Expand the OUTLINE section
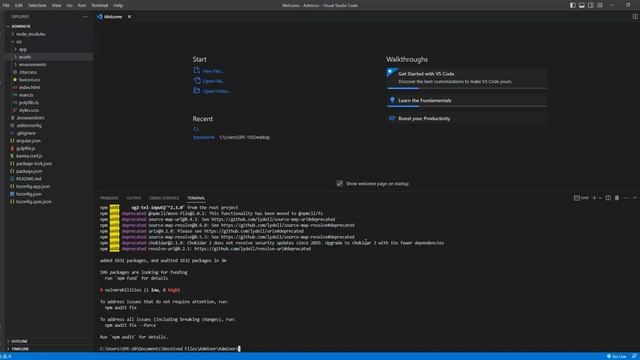The height and width of the screenshot is (360, 640). click(19, 341)
